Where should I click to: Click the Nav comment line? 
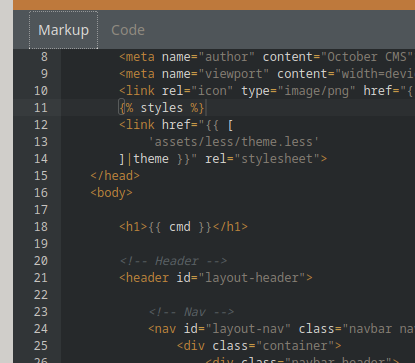pyautogui.click(x=191, y=312)
